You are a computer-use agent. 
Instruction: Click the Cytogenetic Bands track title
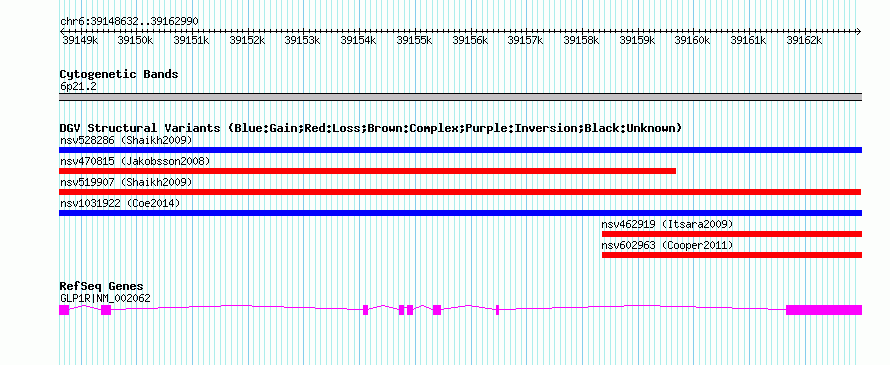coord(119,74)
